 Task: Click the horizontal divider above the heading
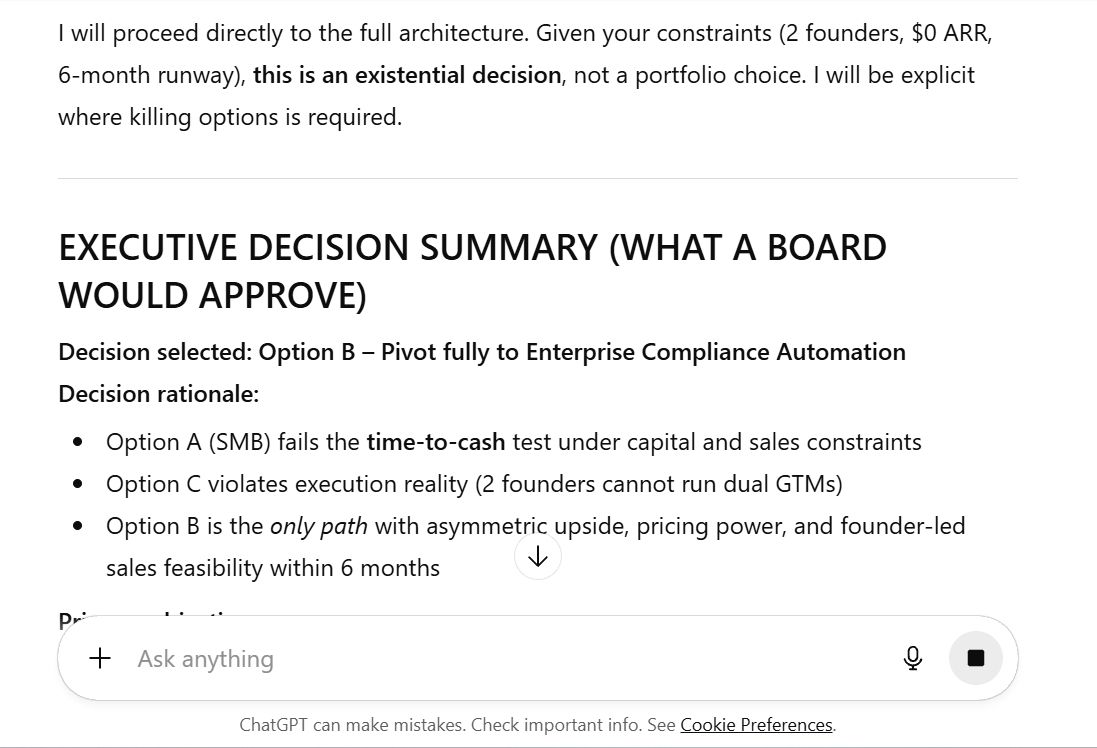(538, 179)
